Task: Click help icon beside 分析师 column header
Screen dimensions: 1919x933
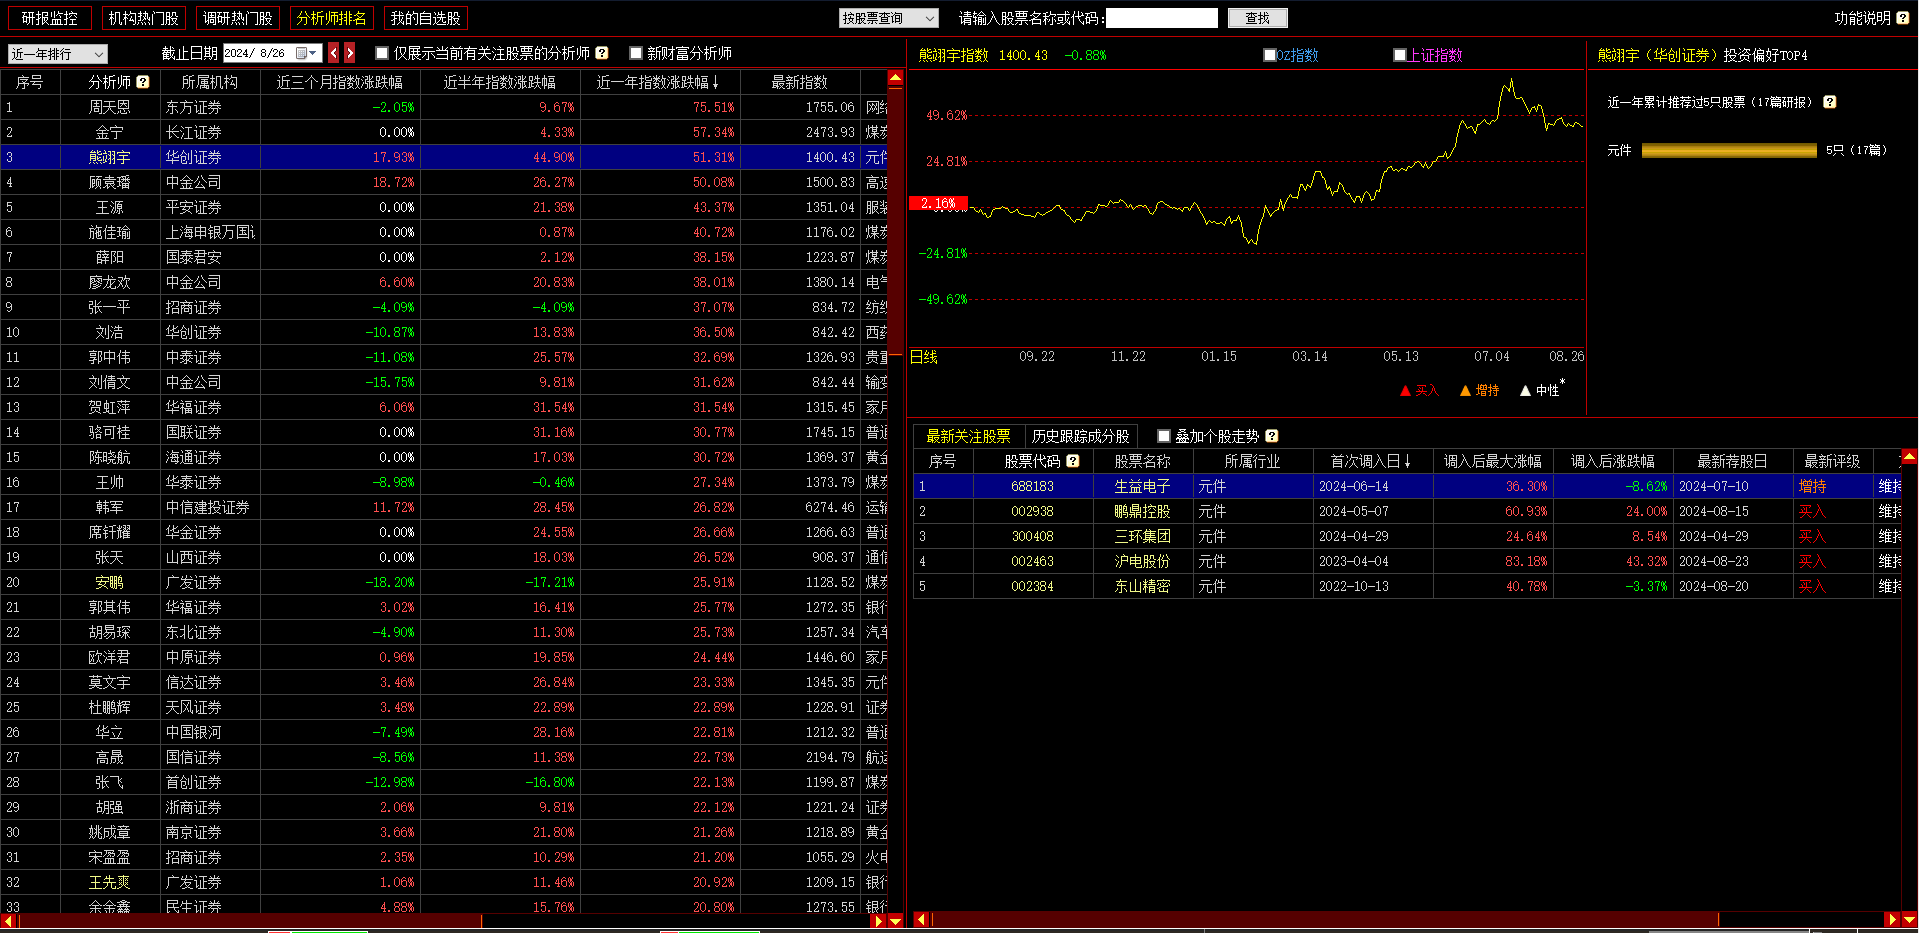Action: (143, 82)
